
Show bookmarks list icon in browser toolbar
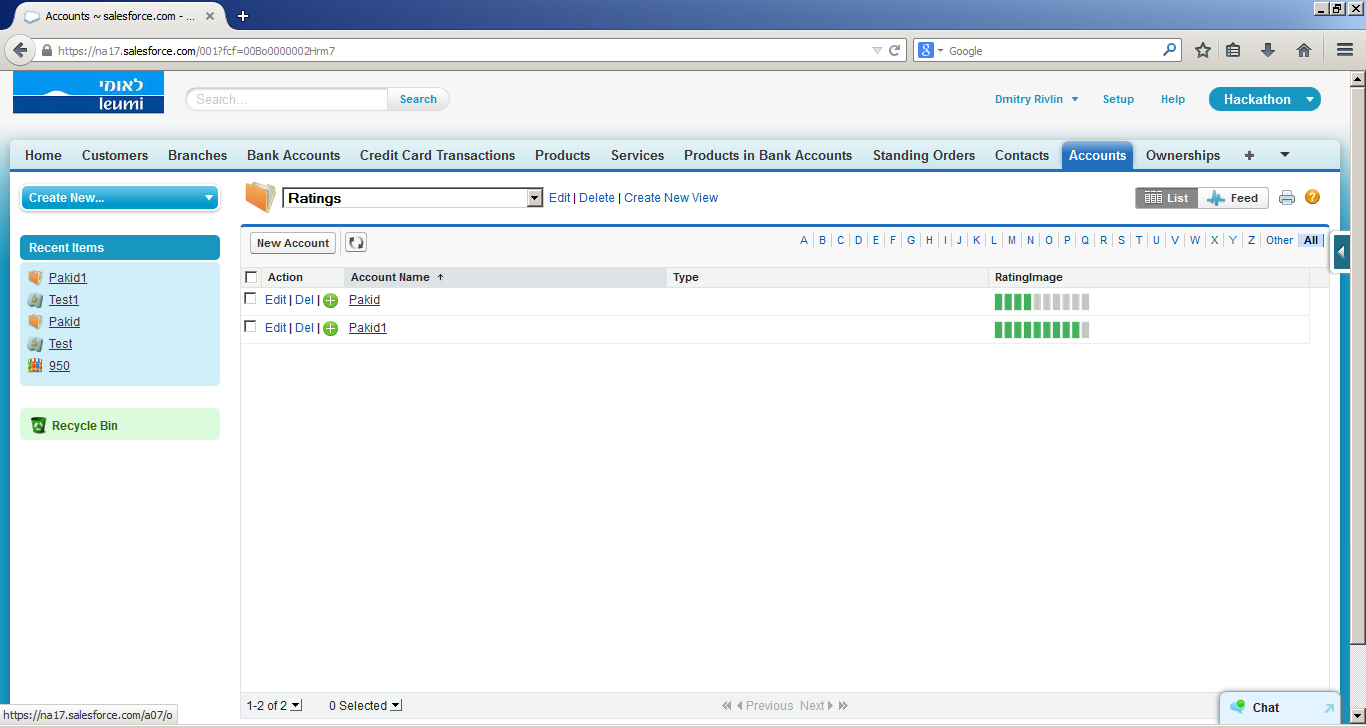click(x=1233, y=50)
